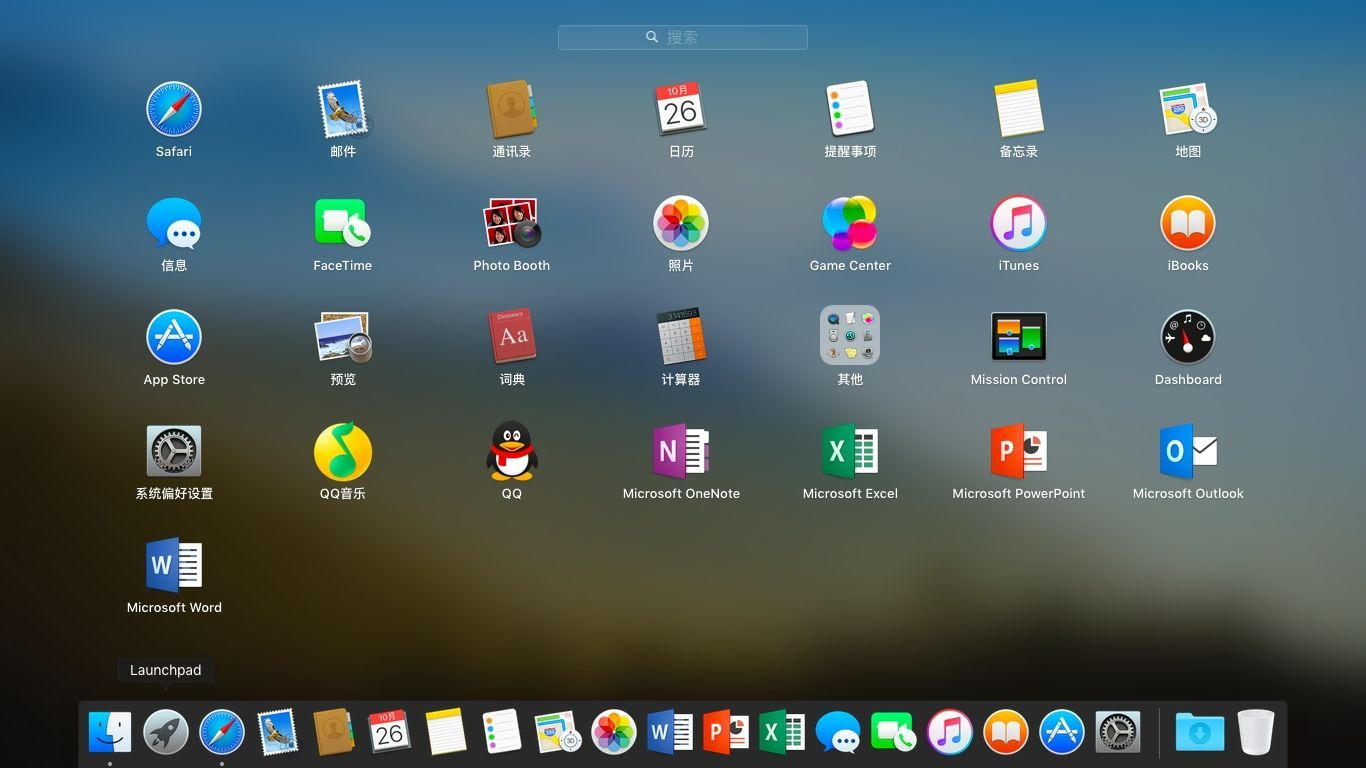Screen dimensions: 1366x768
Task: Launch the 照片 photos app in Launchpad
Action: tap(681, 223)
